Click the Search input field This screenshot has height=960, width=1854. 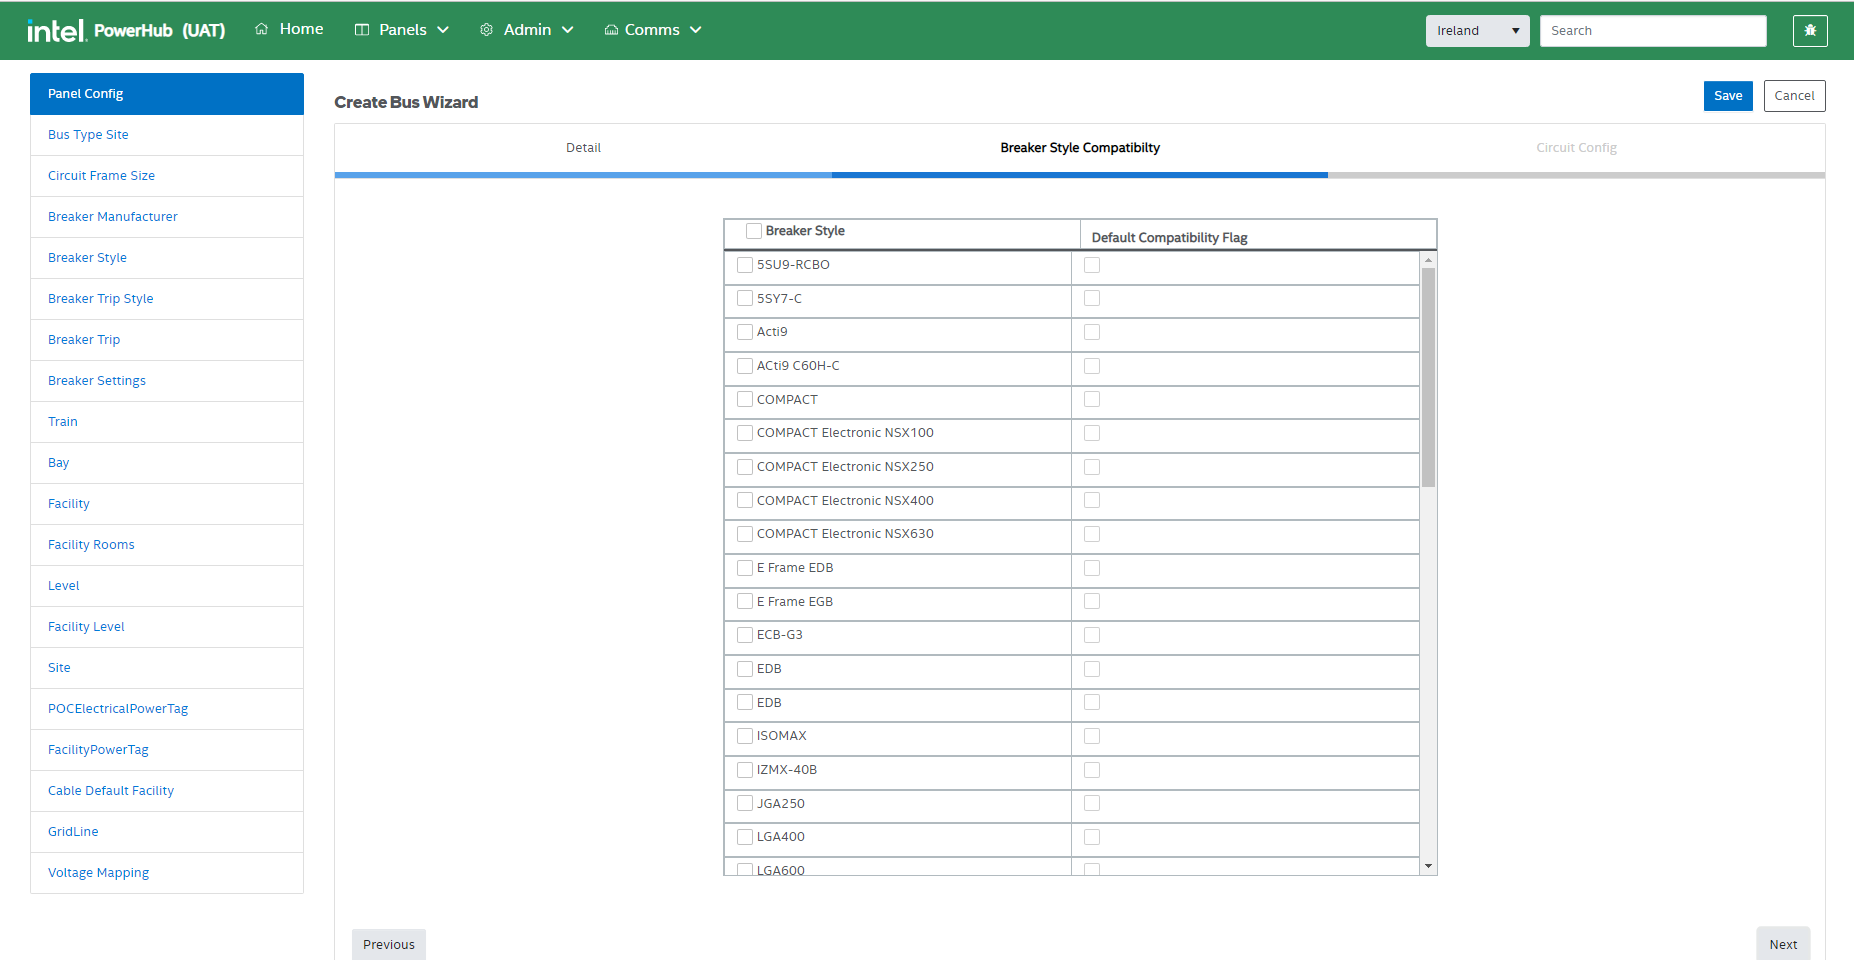point(1652,31)
